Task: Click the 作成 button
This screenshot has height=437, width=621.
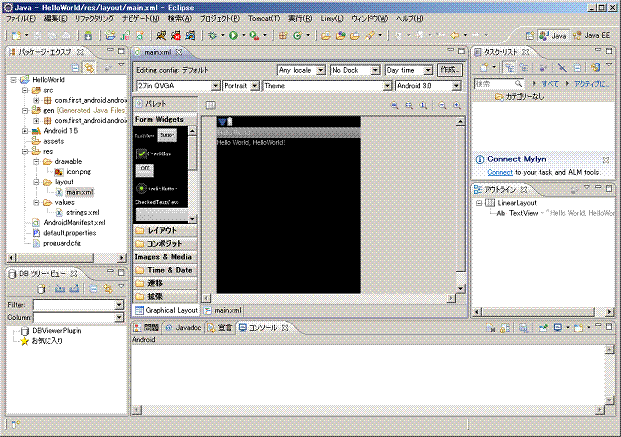Action: point(450,70)
